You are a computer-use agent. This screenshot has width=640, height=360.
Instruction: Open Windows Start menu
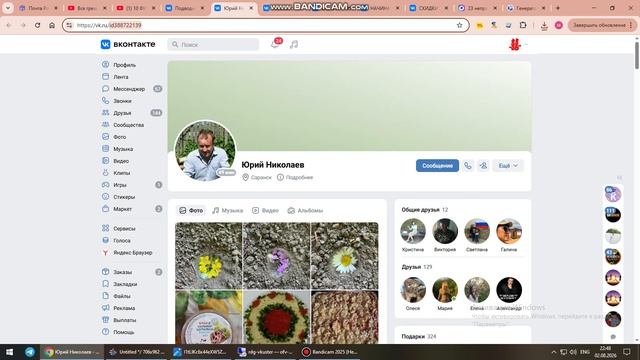click(9, 352)
